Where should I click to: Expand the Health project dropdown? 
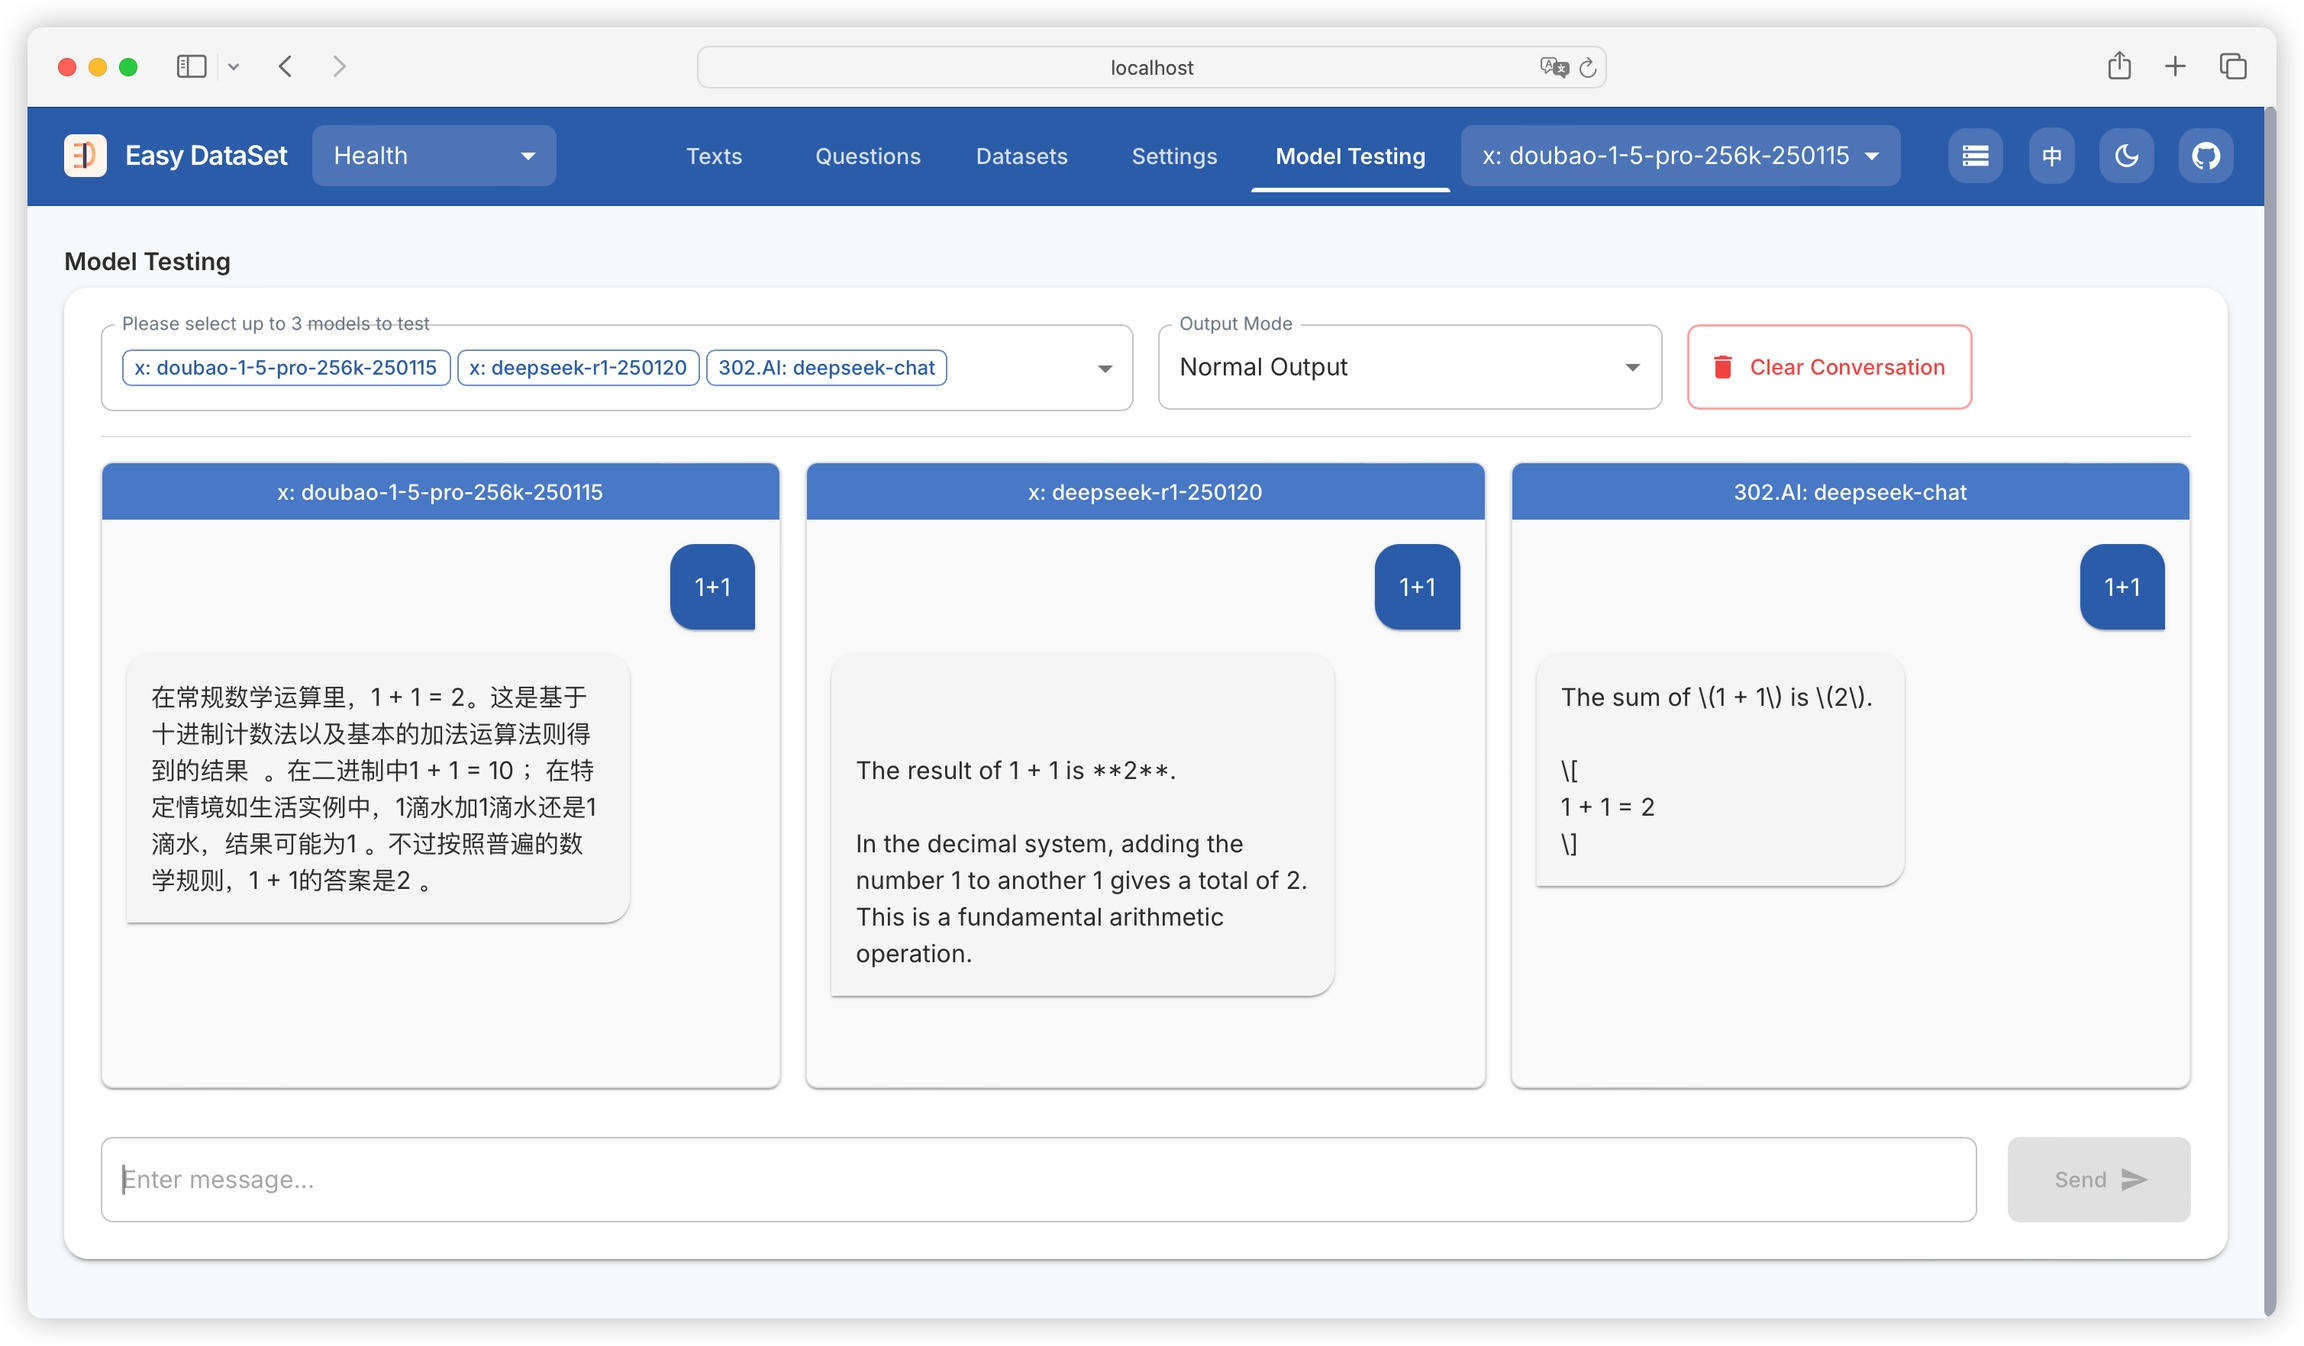[434, 156]
